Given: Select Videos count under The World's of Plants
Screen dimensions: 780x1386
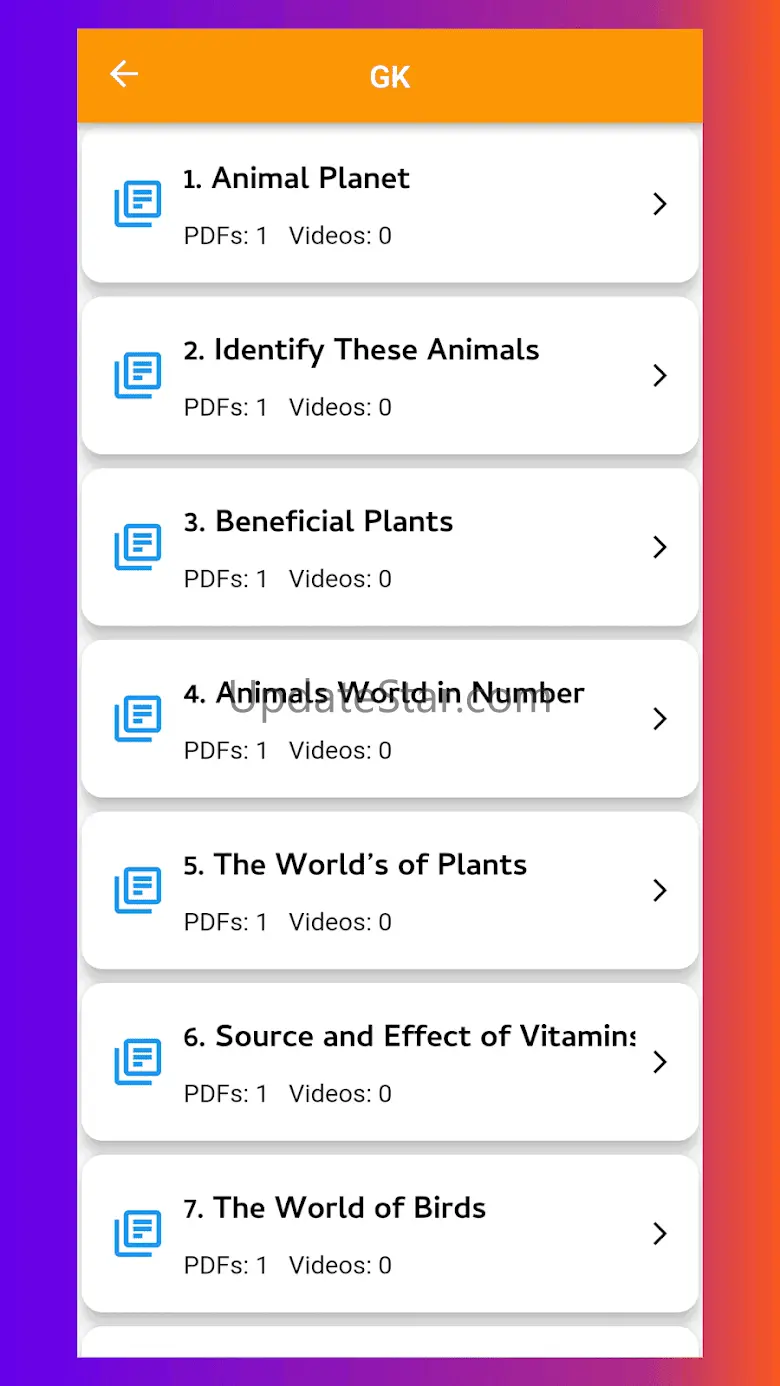Looking at the screenshot, I should [340, 922].
